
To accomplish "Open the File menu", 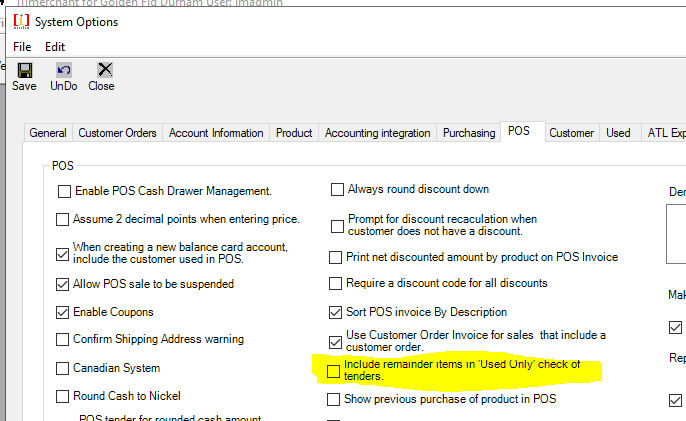I will (x=22, y=47).
